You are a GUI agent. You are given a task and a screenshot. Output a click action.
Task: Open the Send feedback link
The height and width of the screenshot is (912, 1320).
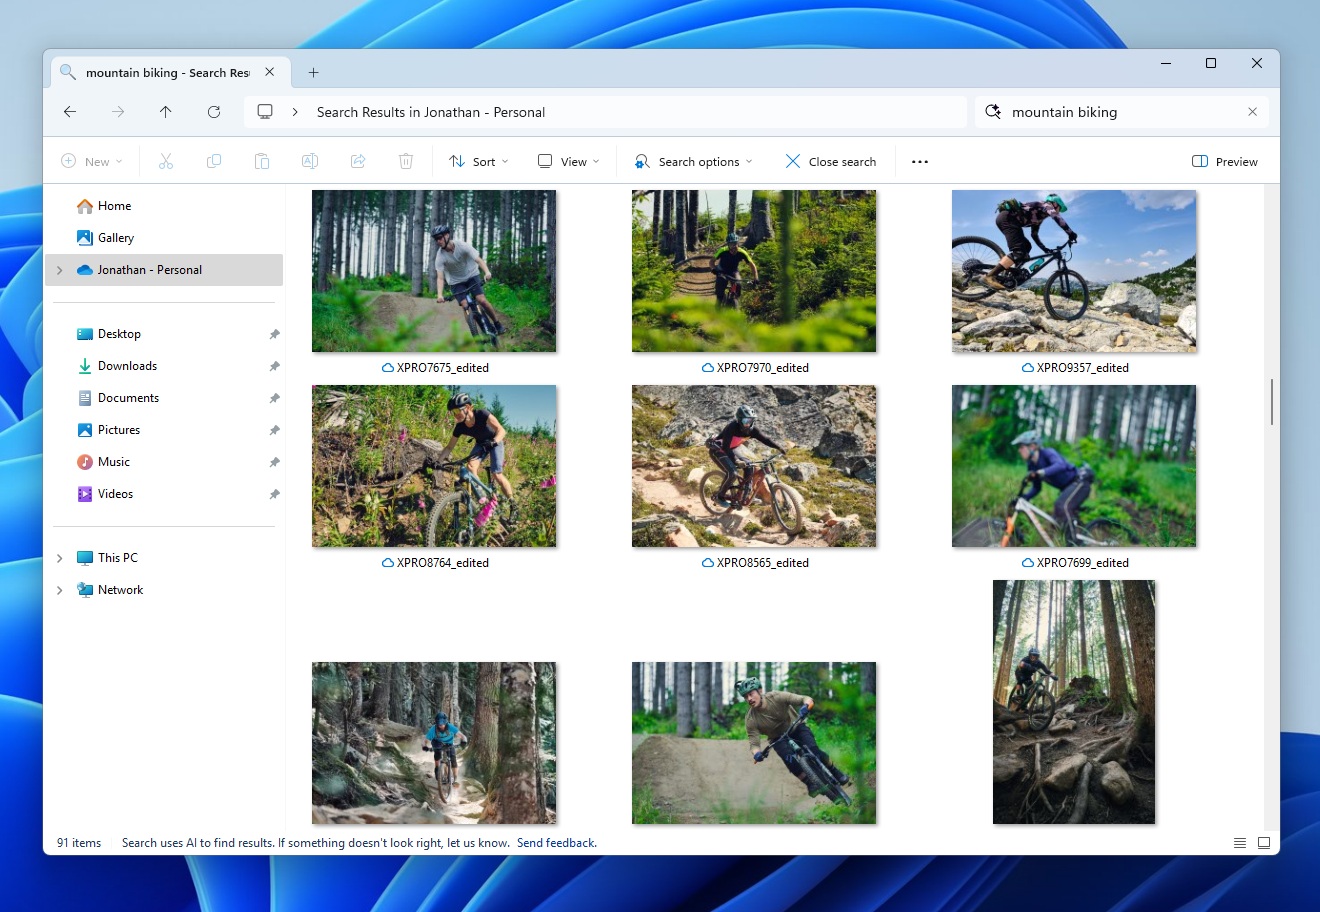coord(556,842)
